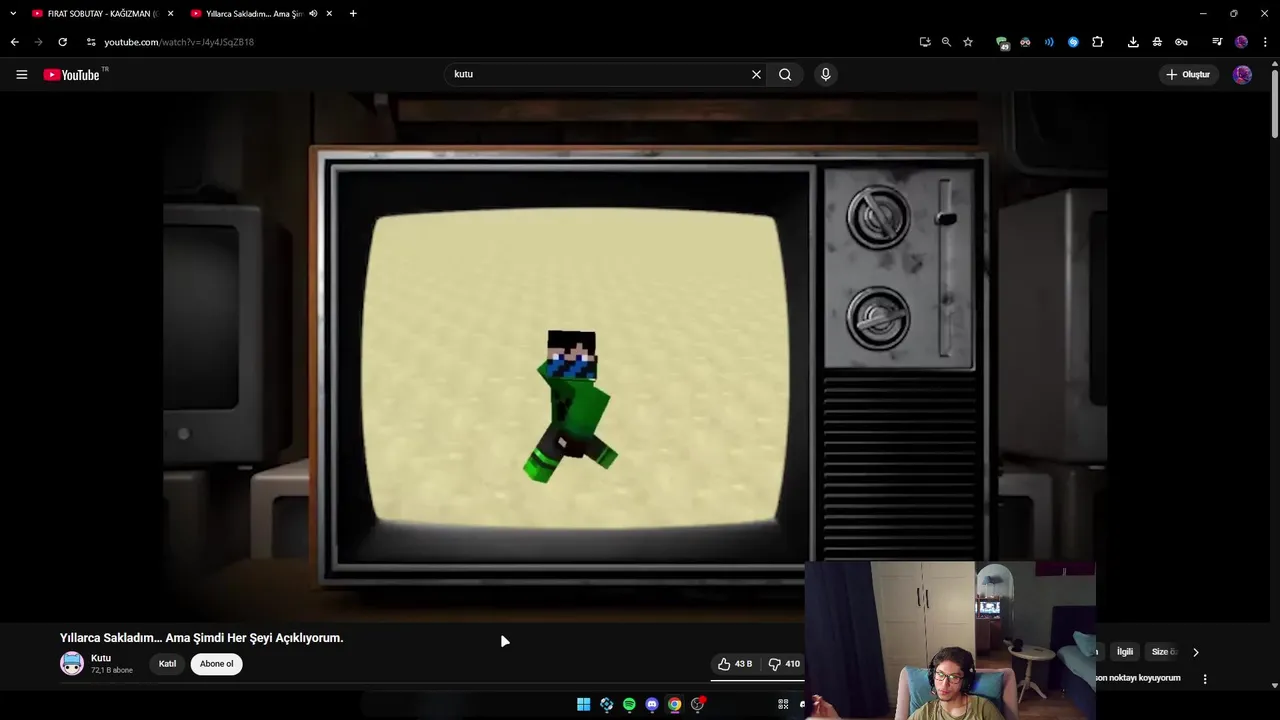Open Spotify from taskbar
The height and width of the screenshot is (720, 1280).
click(x=629, y=704)
